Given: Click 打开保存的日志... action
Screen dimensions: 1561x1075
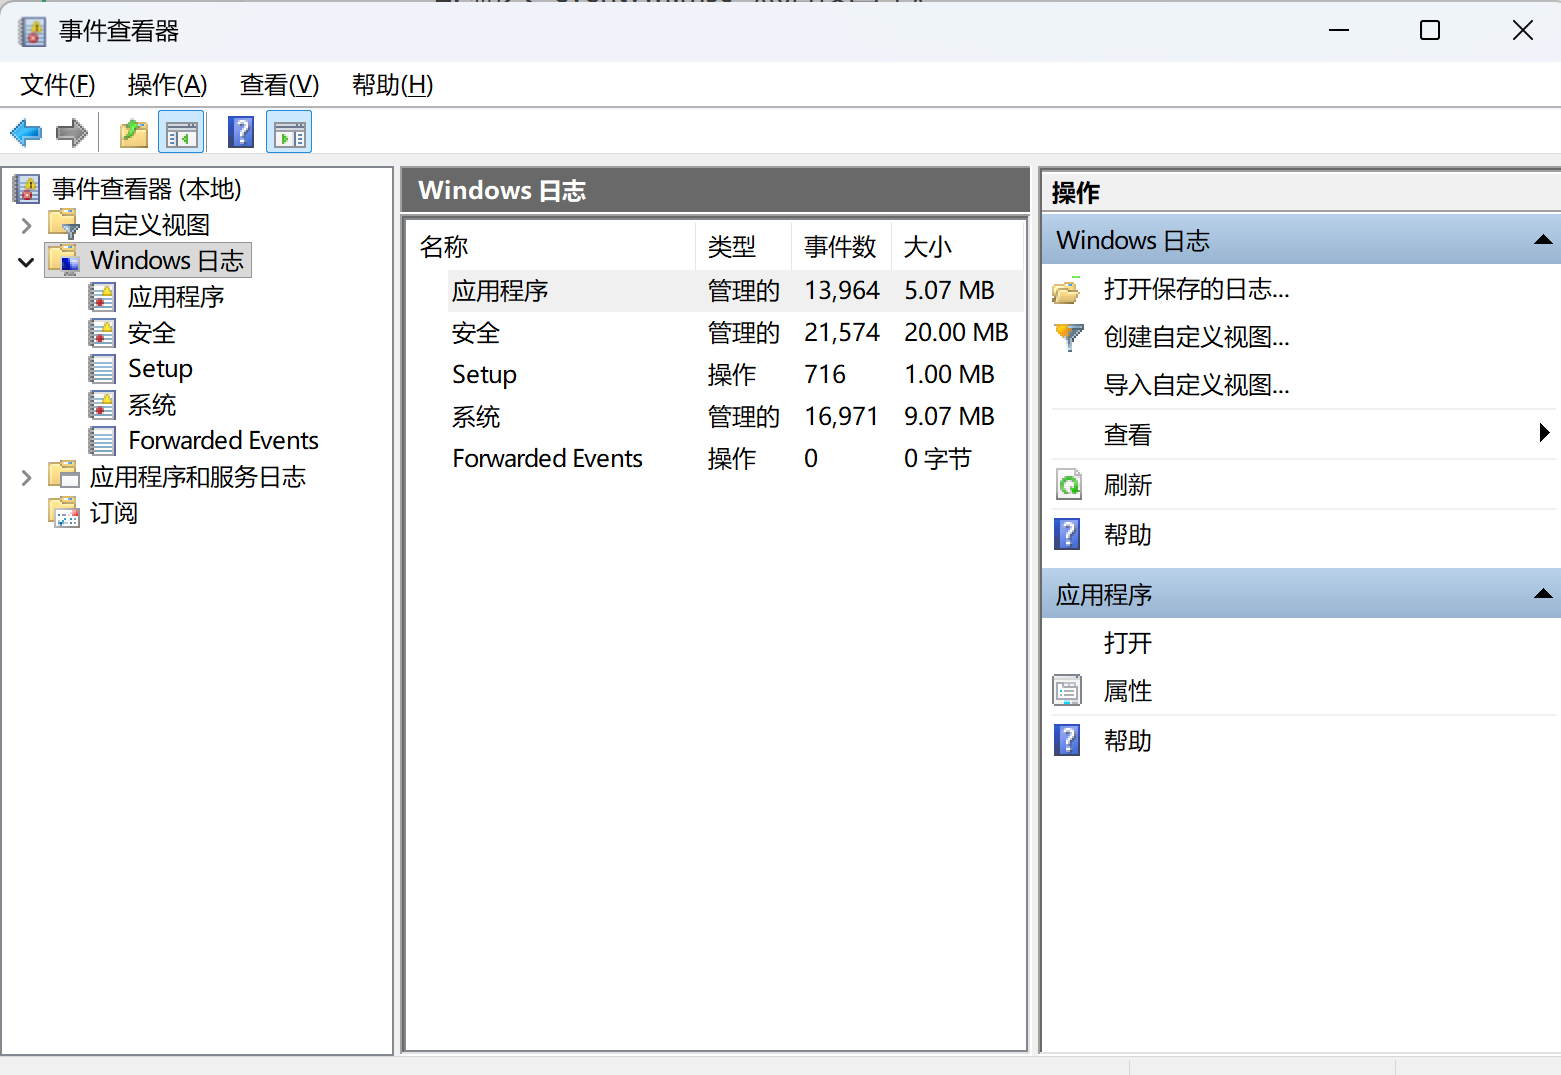Looking at the screenshot, I should (x=1196, y=289).
